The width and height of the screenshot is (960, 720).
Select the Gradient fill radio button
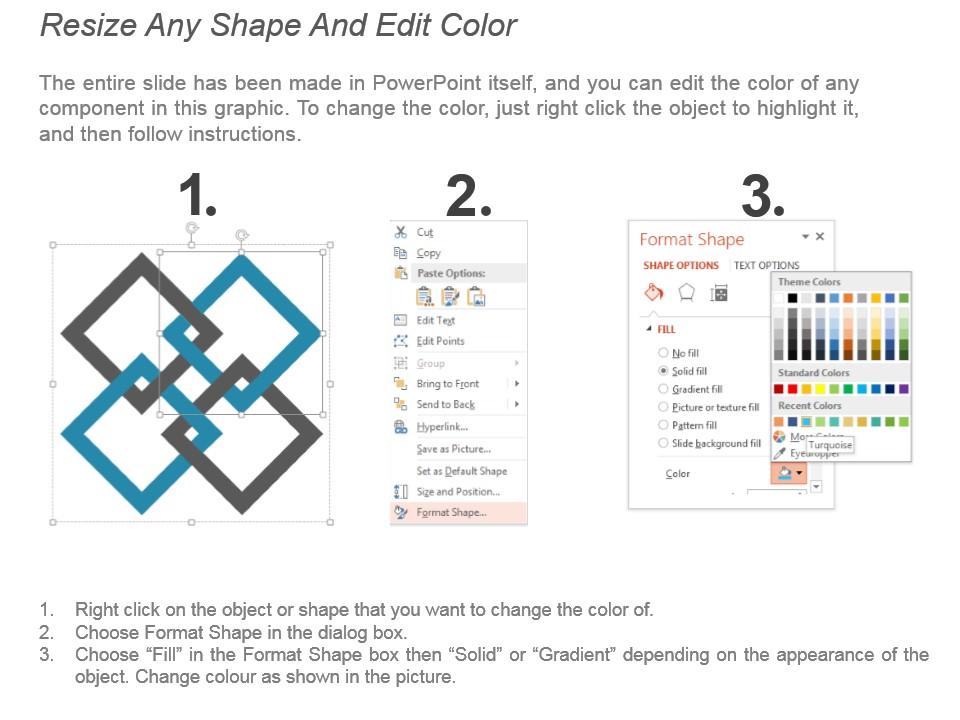pyautogui.click(x=663, y=389)
